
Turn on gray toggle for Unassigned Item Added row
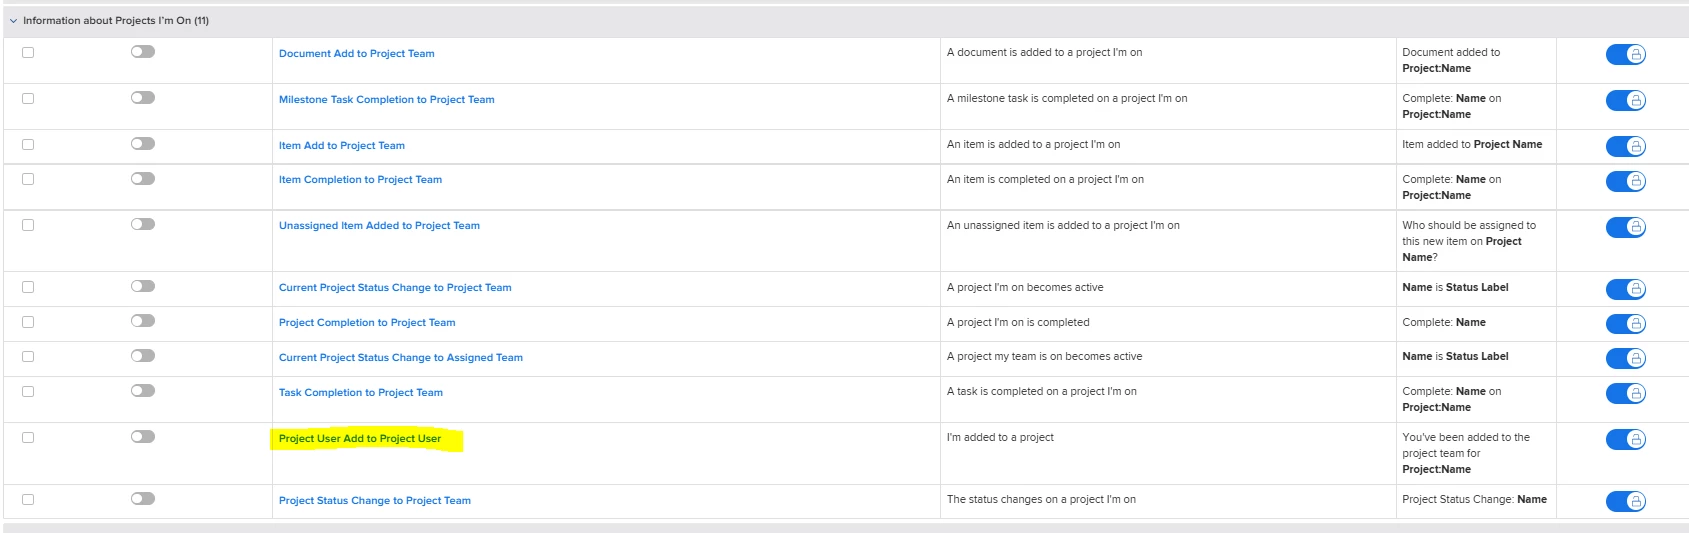coord(143,224)
